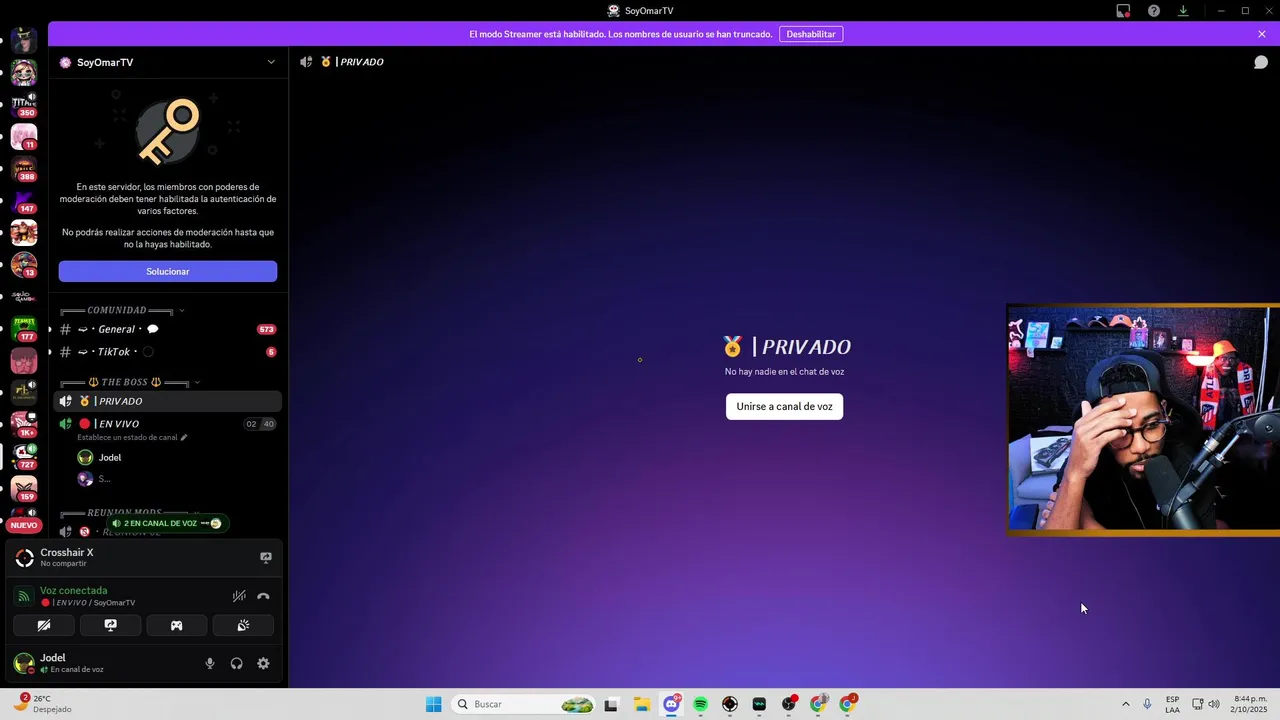Screen dimensions: 1280x720
Task: Select the pink server with 11 badge
Action: pos(24,137)
